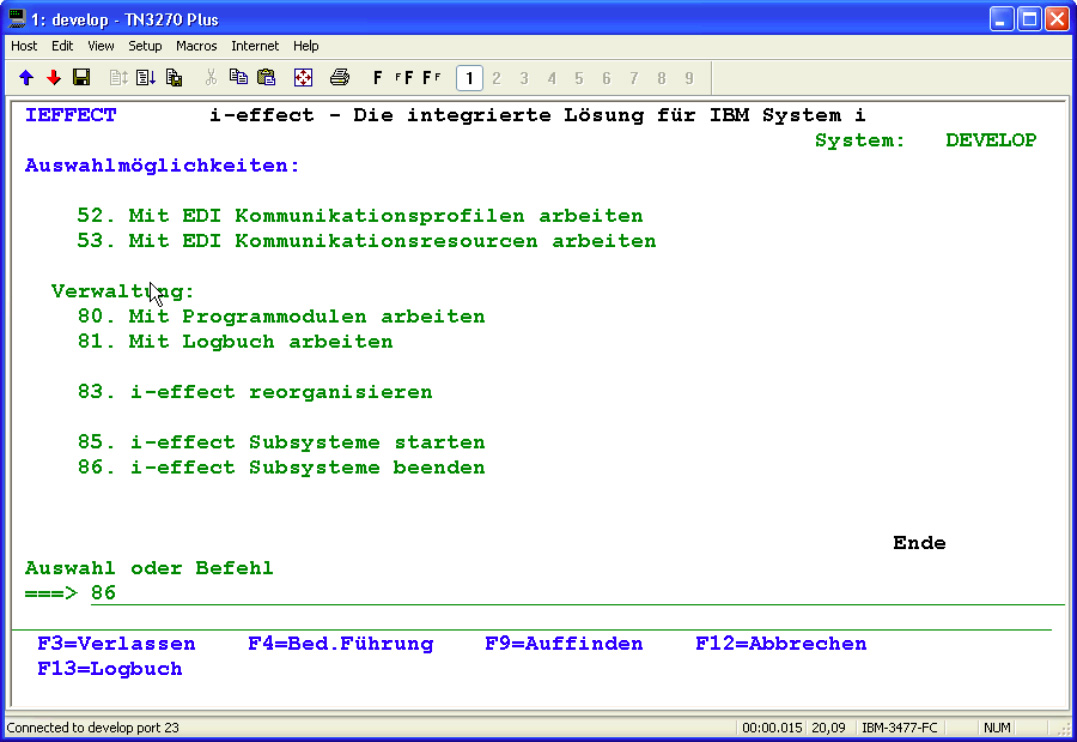Click option 81 Mit Logbuch arbeiten
Screen dimensions: 1077x742
(235, 342)
